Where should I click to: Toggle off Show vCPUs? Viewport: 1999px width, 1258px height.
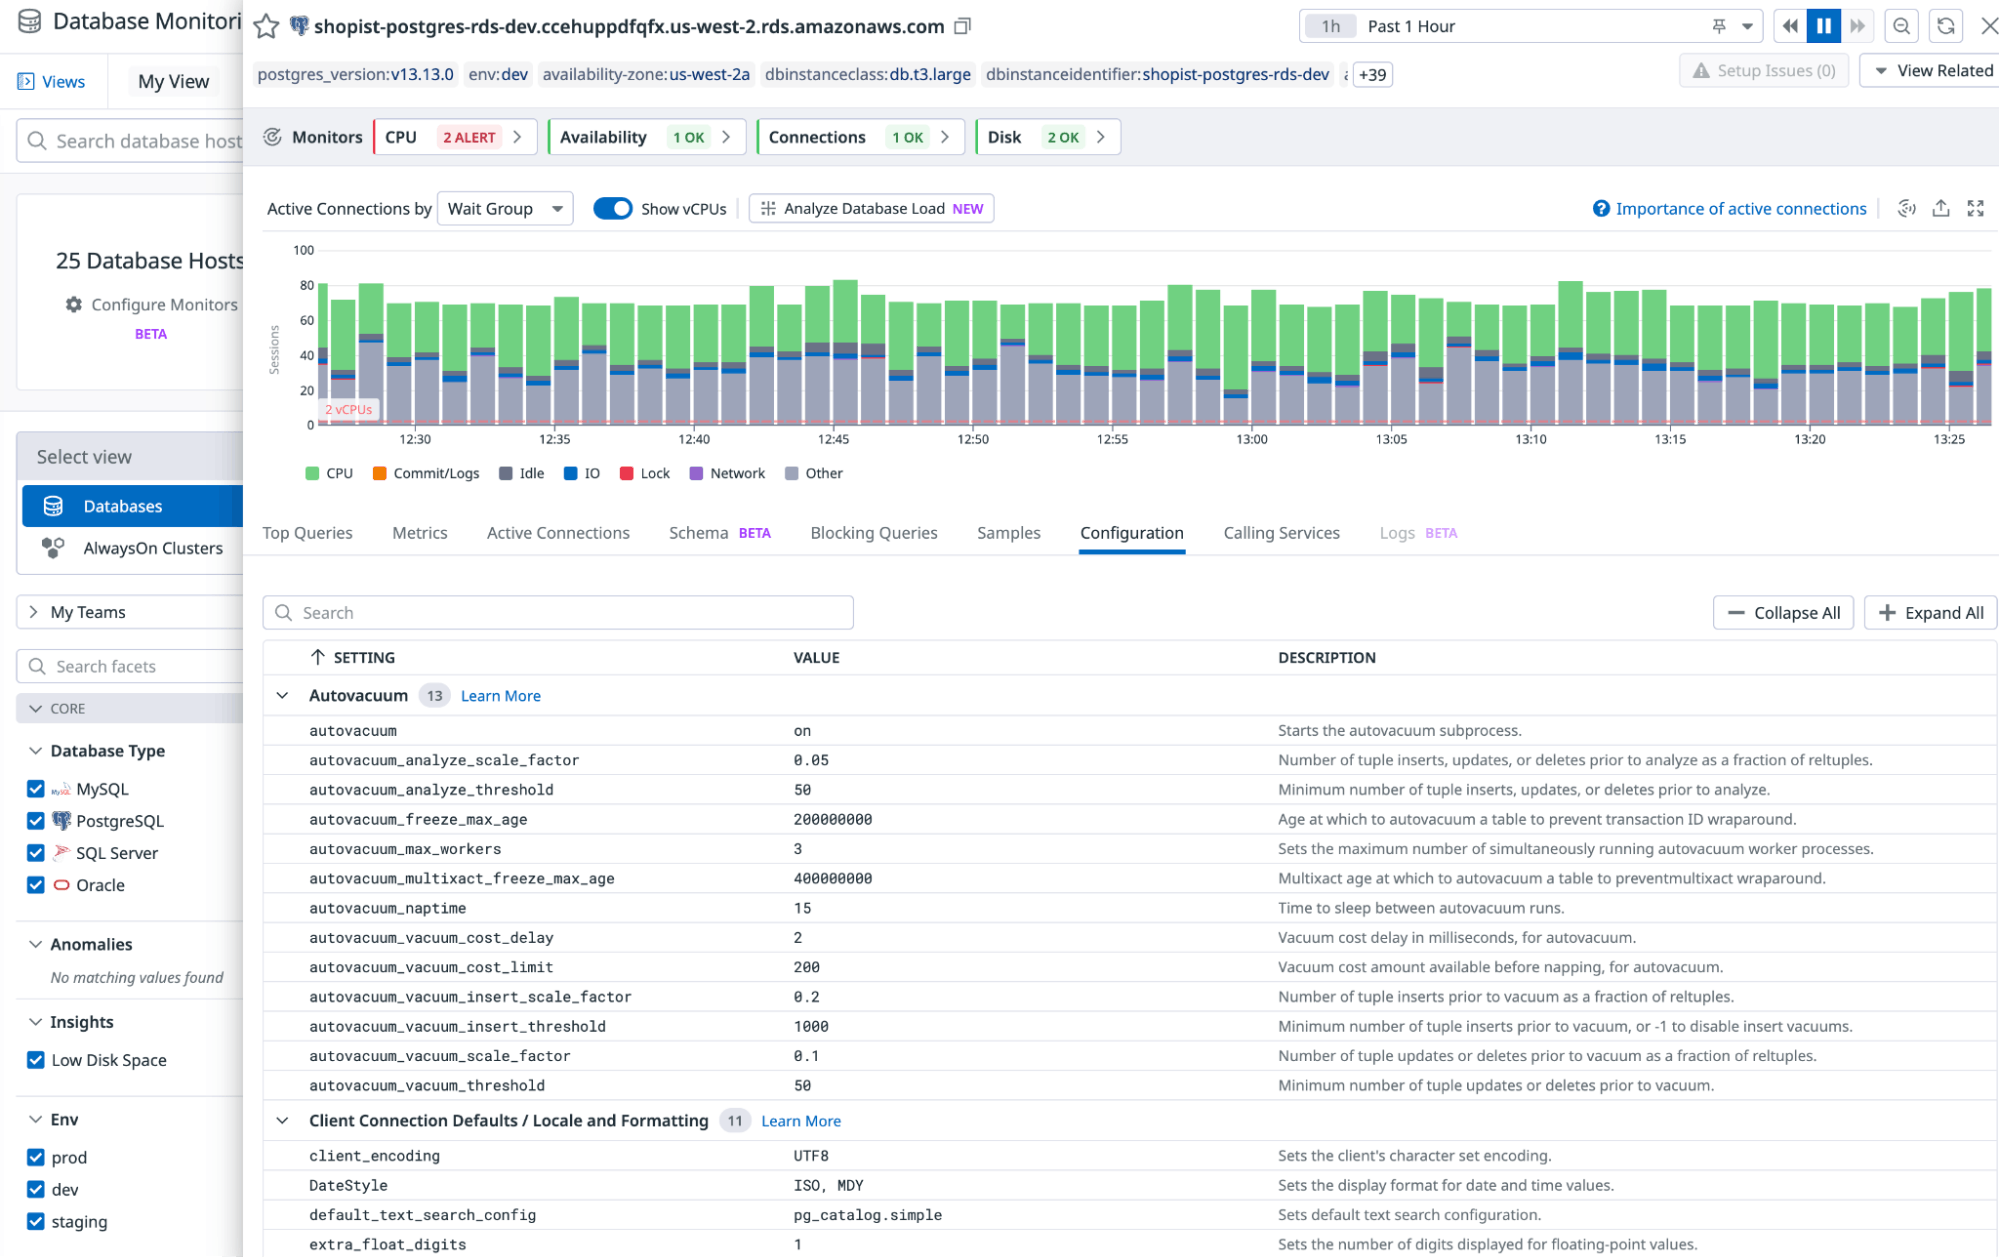pyautogui.click(x=613, y=208)
